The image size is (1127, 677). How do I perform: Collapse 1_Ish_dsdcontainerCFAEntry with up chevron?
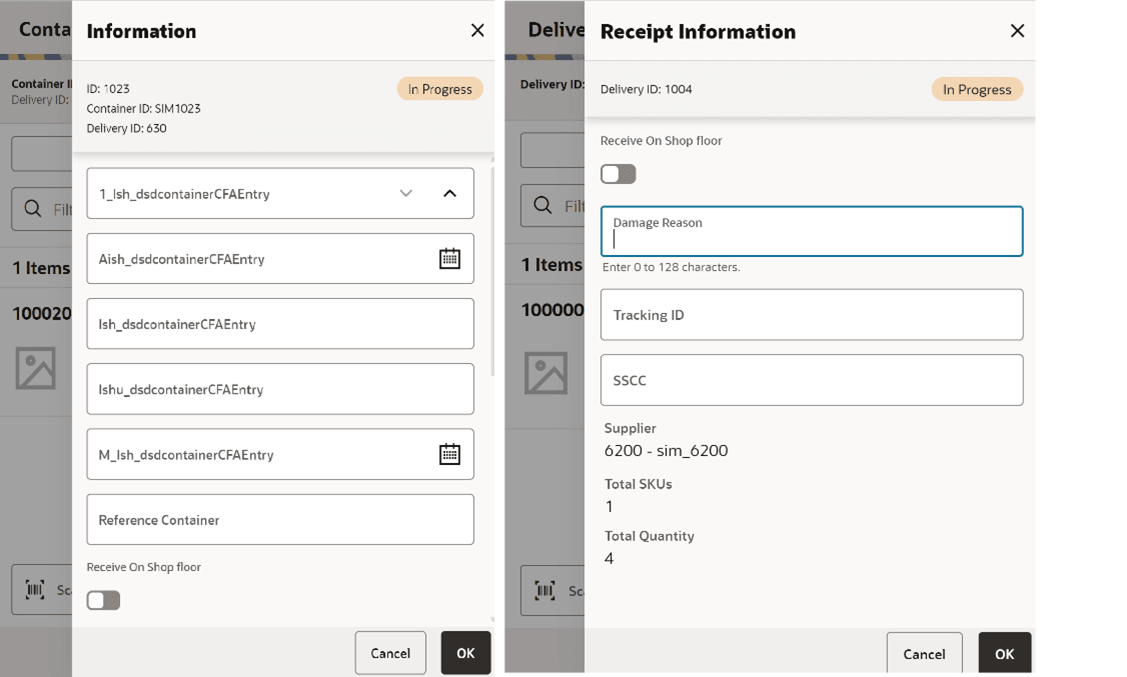(x=450, y=193)
